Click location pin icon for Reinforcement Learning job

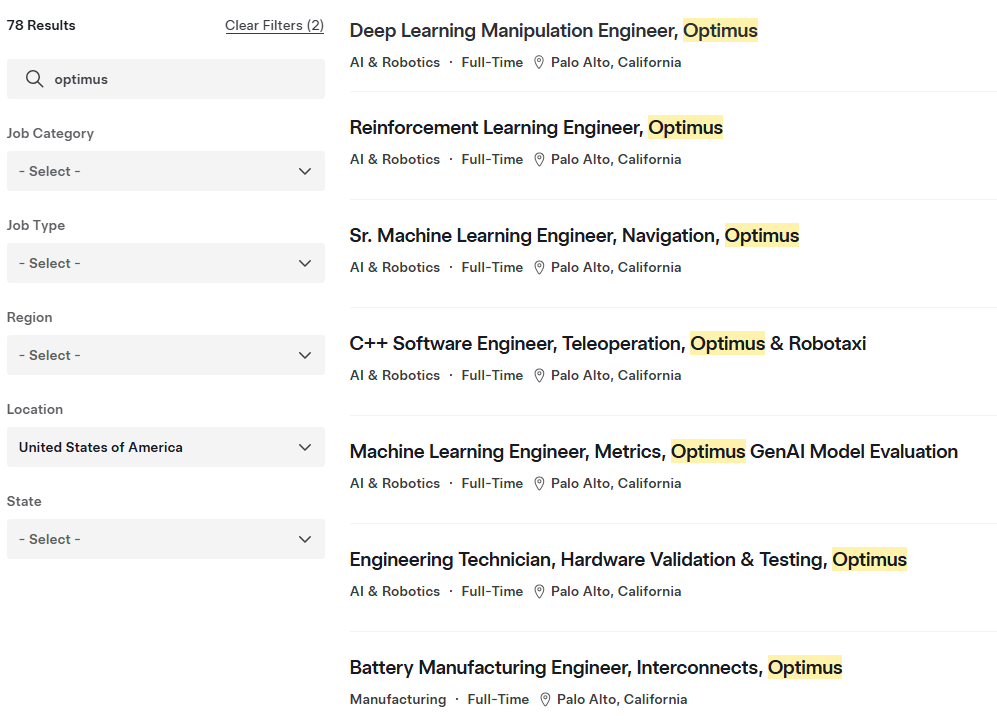click(x=539, y=159)
